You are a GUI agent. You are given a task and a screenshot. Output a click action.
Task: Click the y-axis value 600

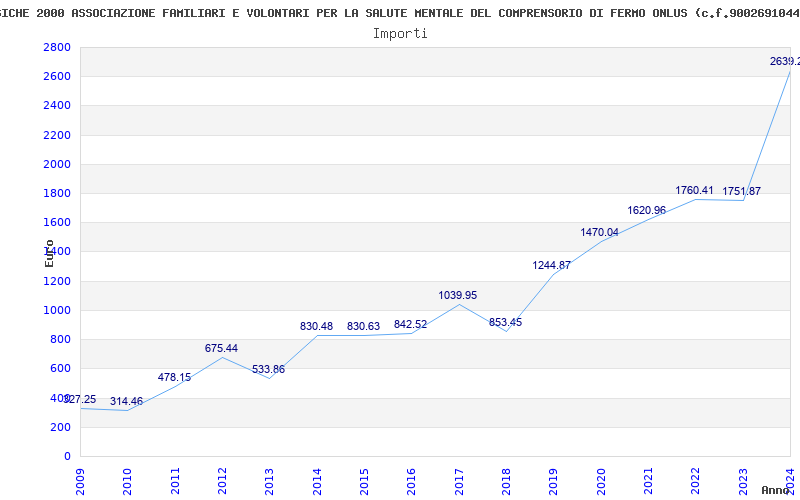tap(60, 368)
